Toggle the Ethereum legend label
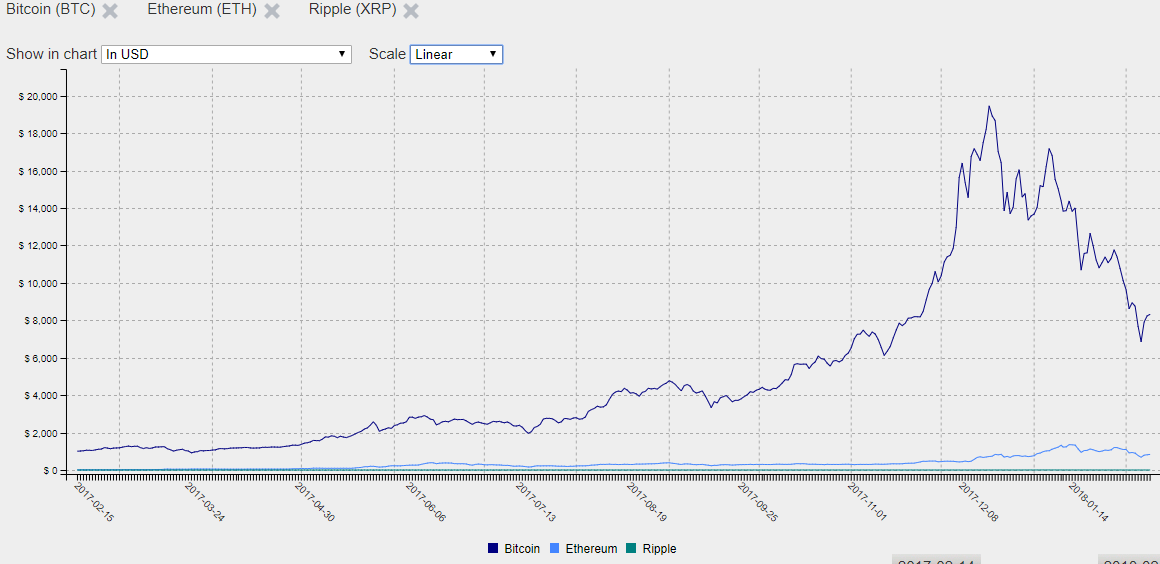 pyautogui.click(x=591, y=549)
